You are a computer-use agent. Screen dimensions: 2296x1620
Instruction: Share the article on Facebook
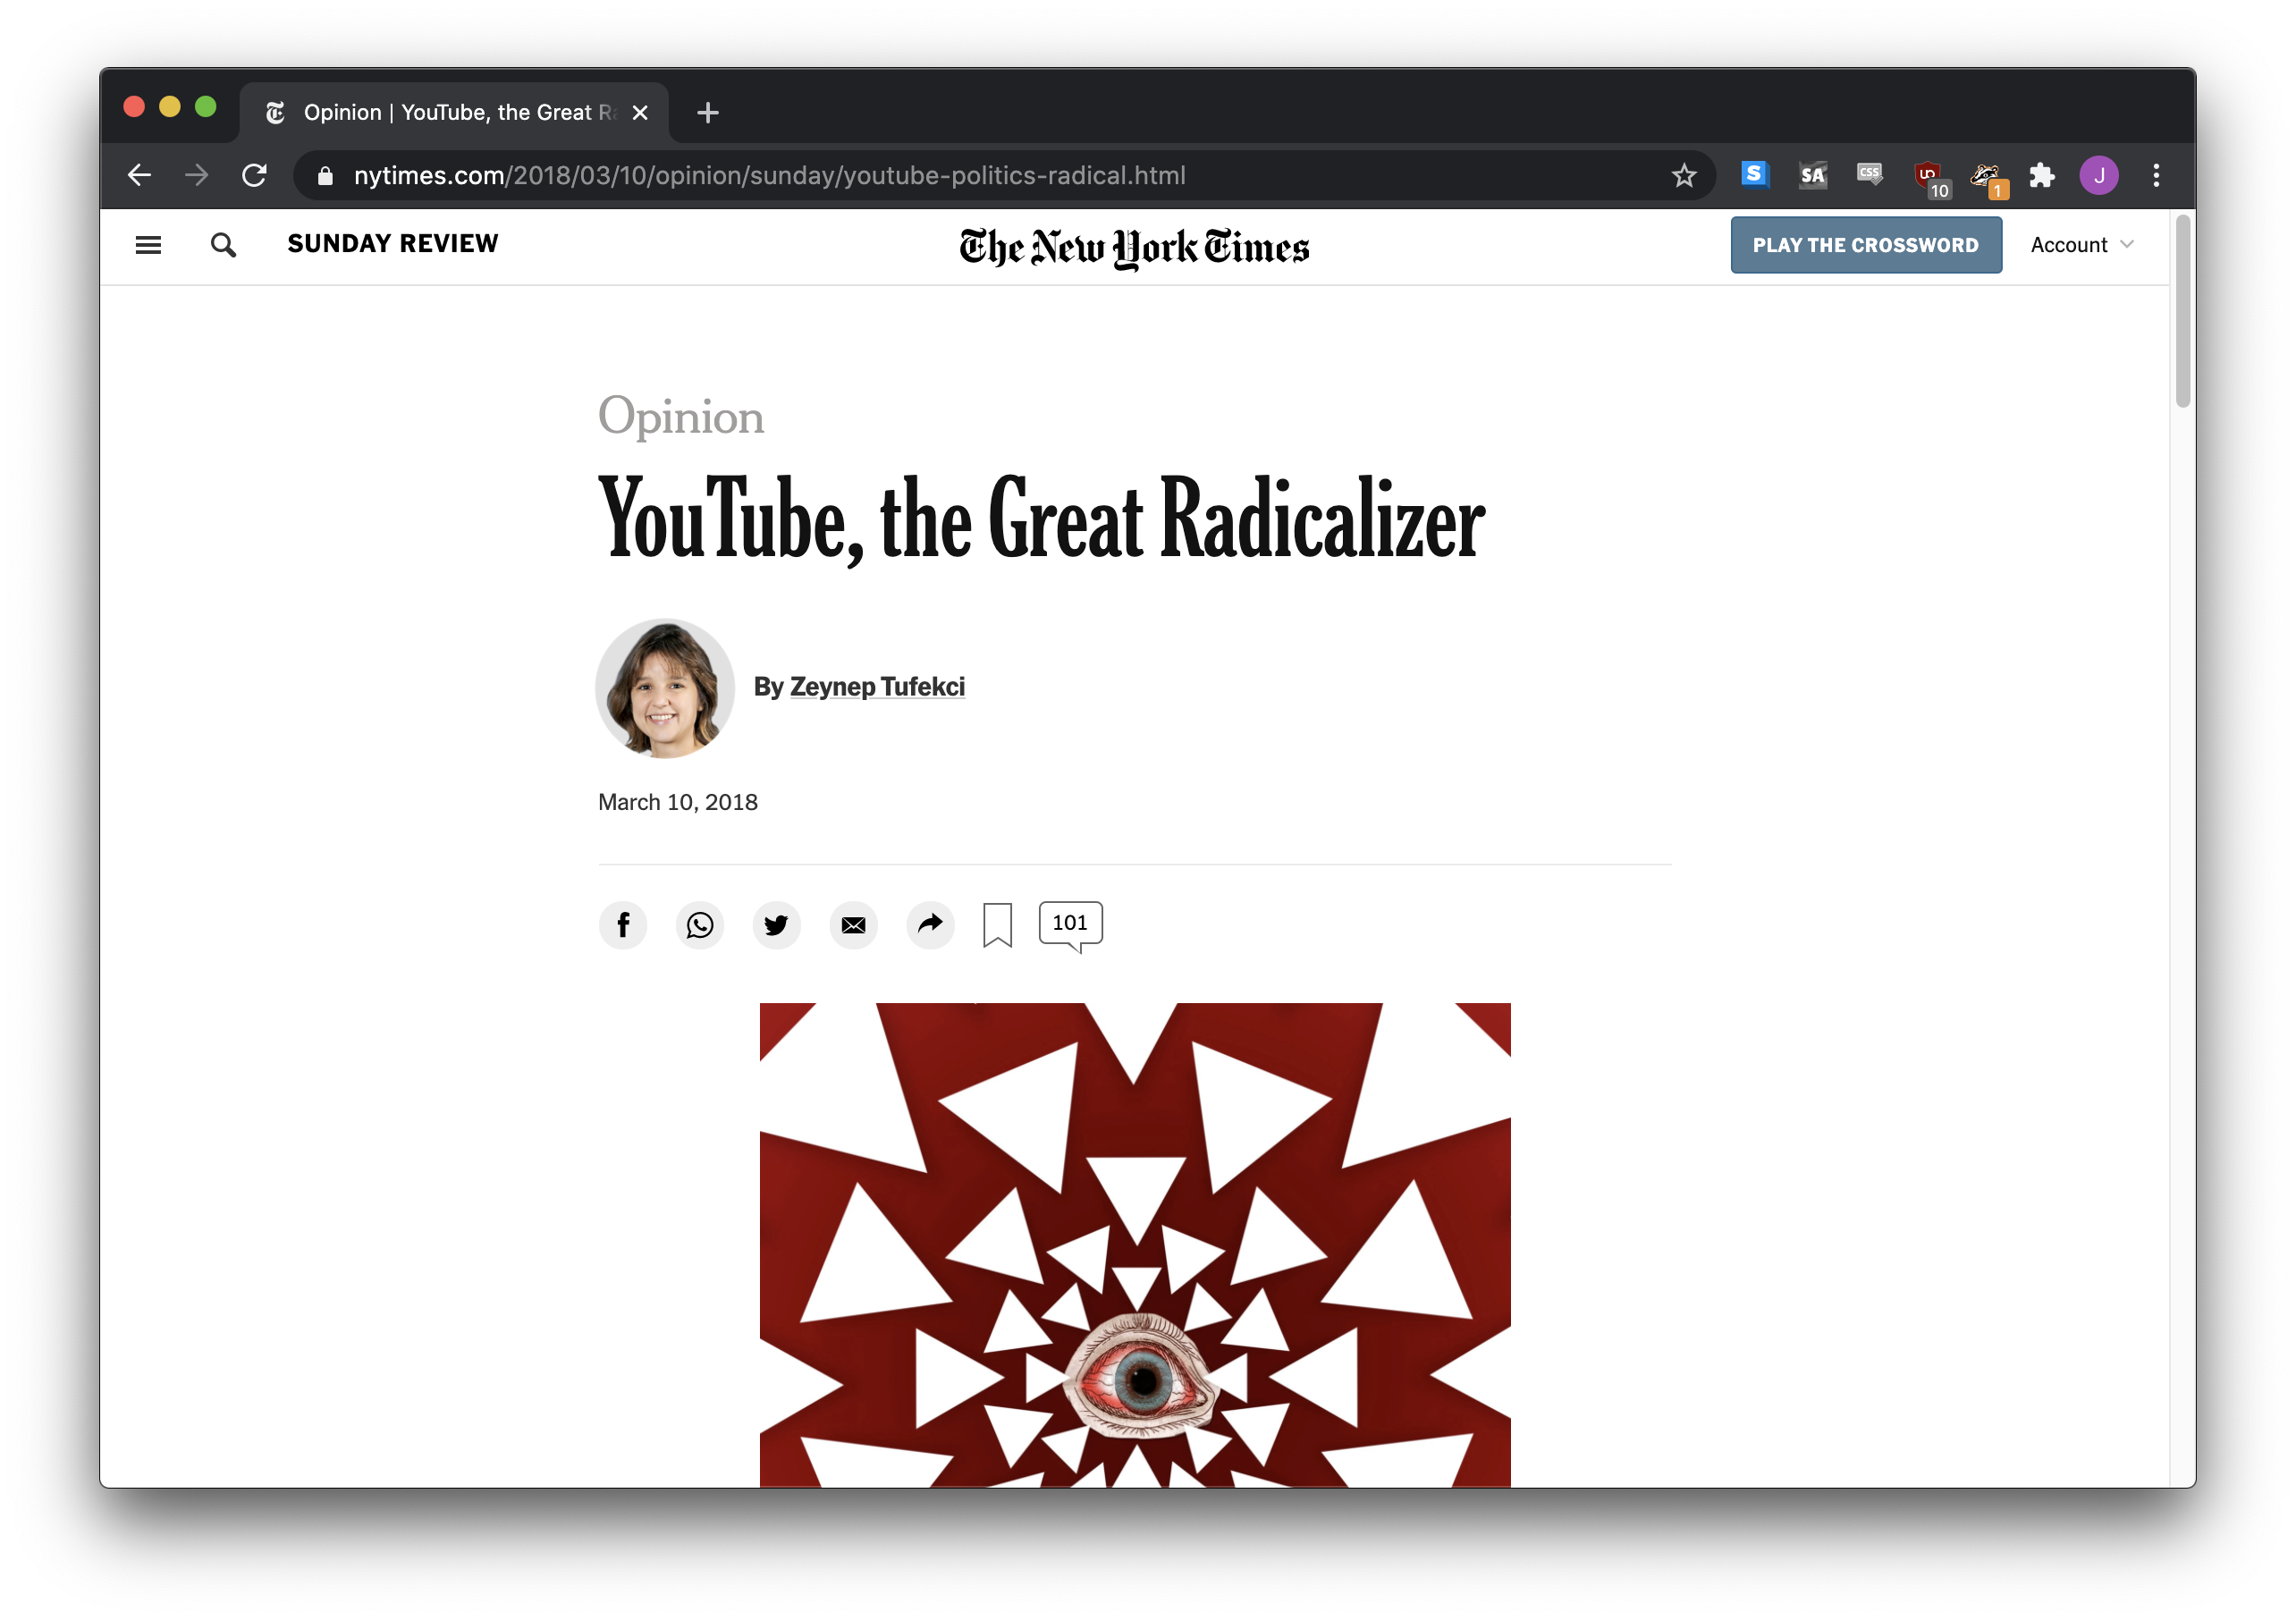coord(623,925)
